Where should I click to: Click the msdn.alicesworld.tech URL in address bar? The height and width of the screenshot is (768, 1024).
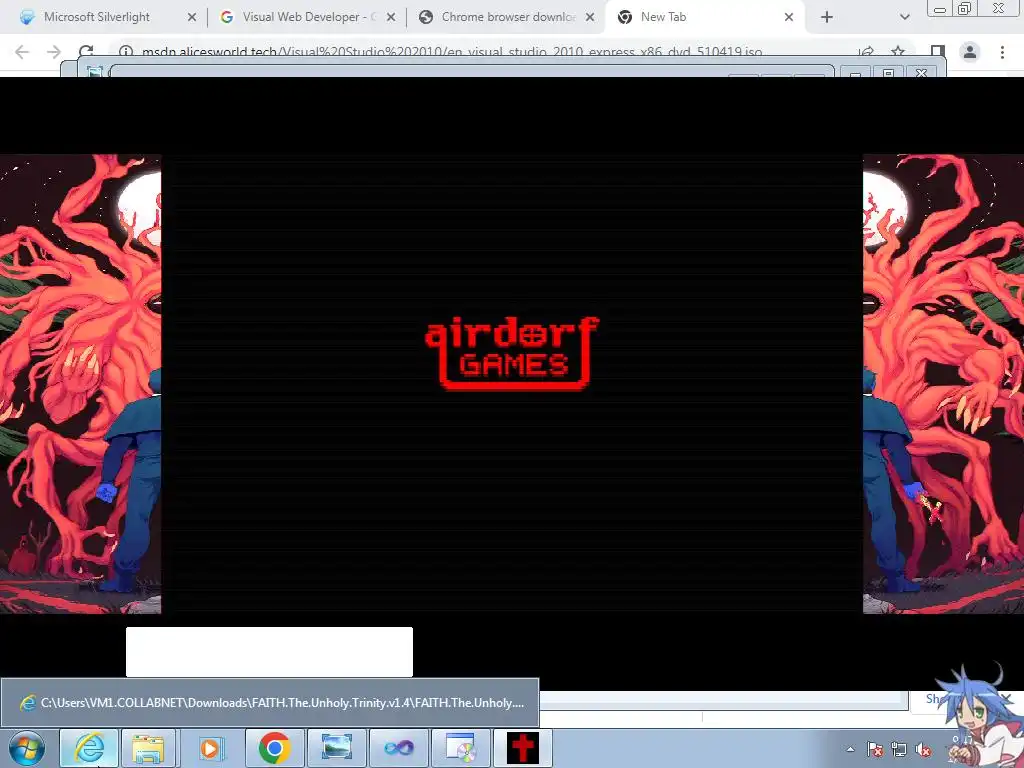point(452,52)
